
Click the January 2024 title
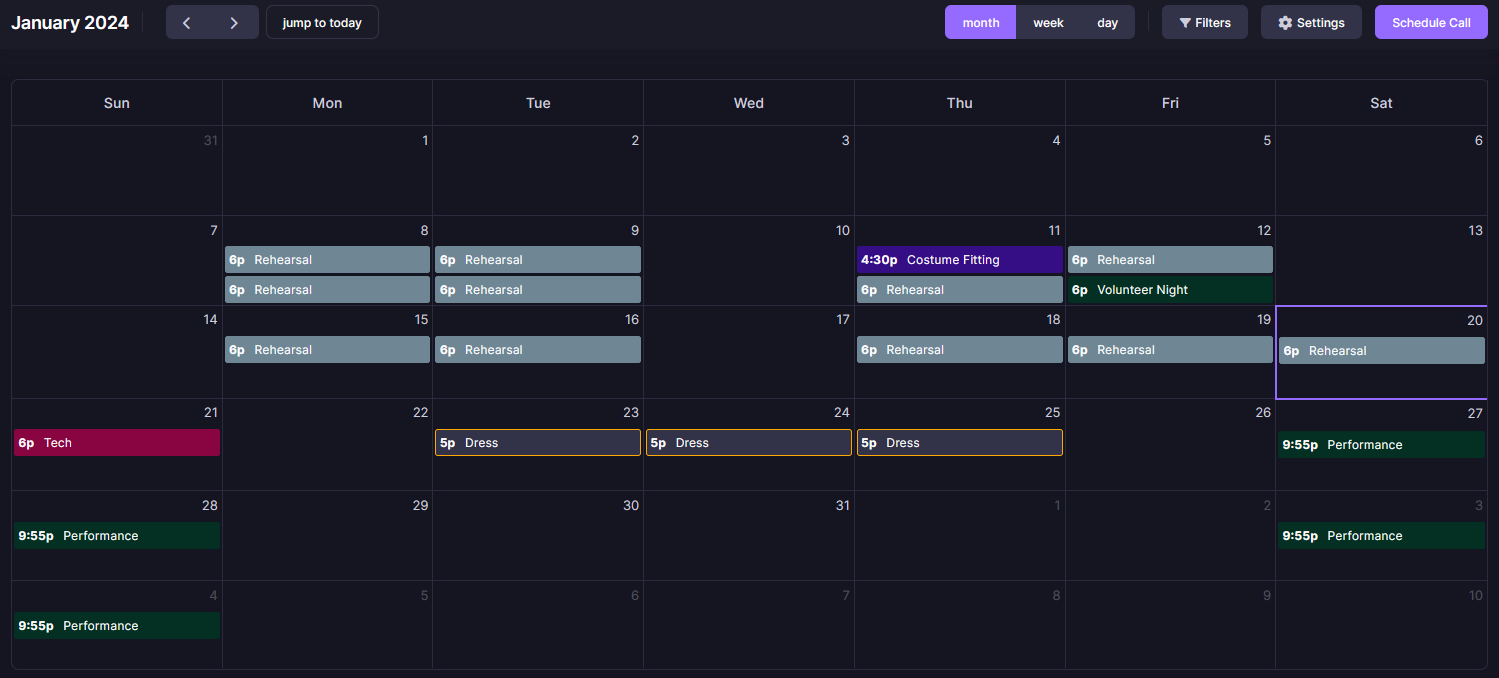(x=70, y=22)
